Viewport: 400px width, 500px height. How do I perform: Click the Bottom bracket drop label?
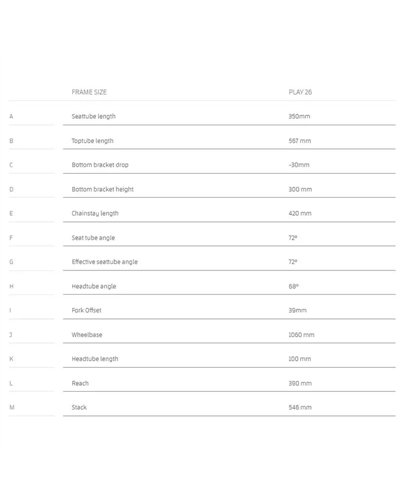tap(100, 165)
